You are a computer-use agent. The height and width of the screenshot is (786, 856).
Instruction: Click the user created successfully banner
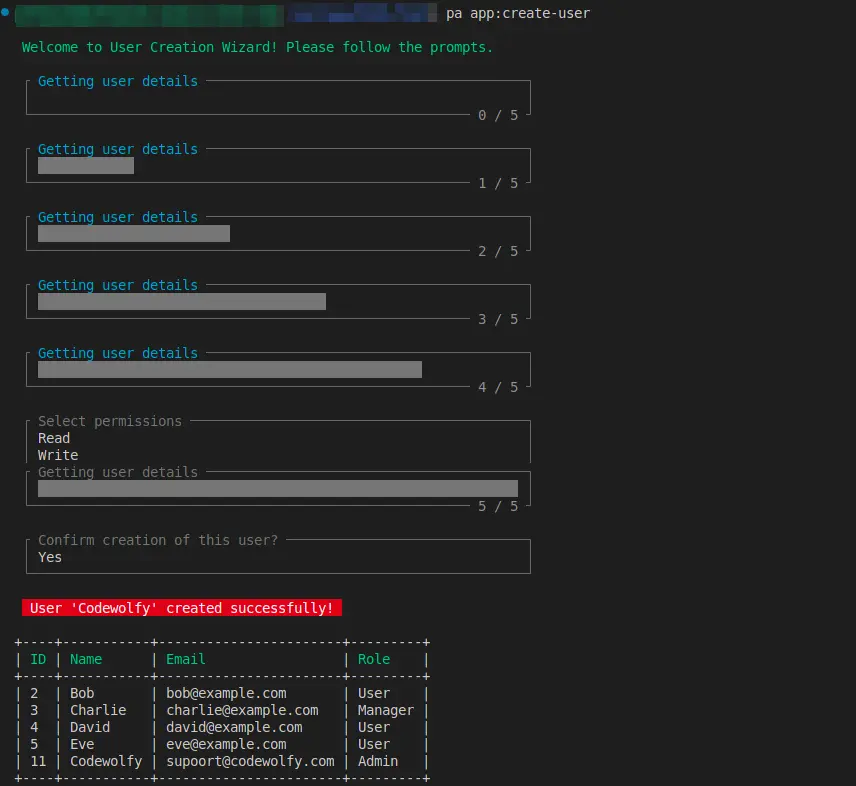tap(182, 608)
